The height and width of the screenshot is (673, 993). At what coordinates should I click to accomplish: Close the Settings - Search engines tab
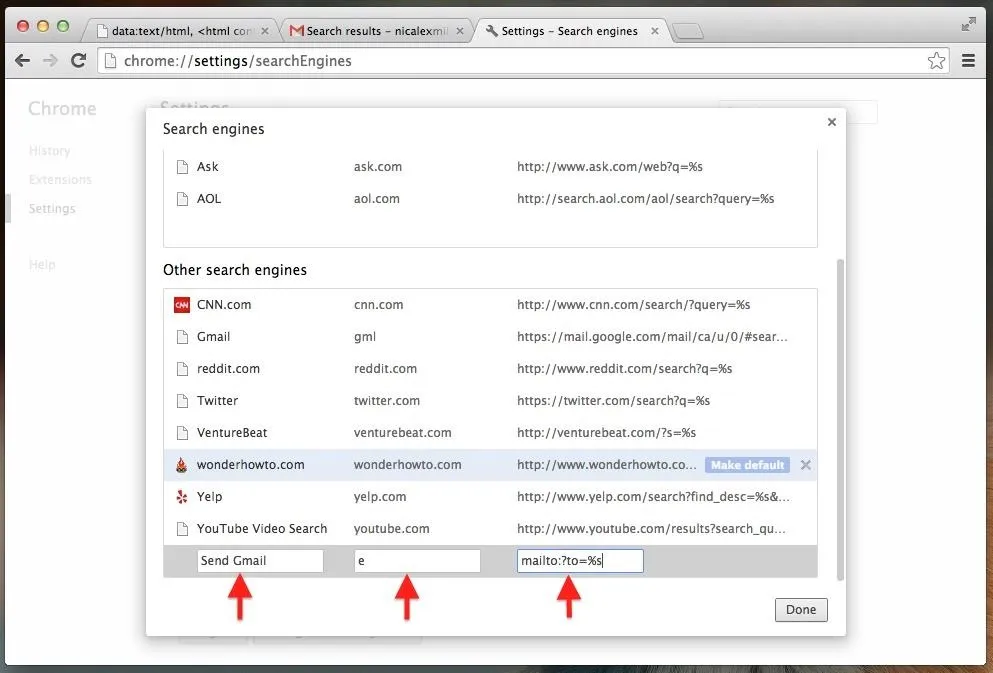655,31
